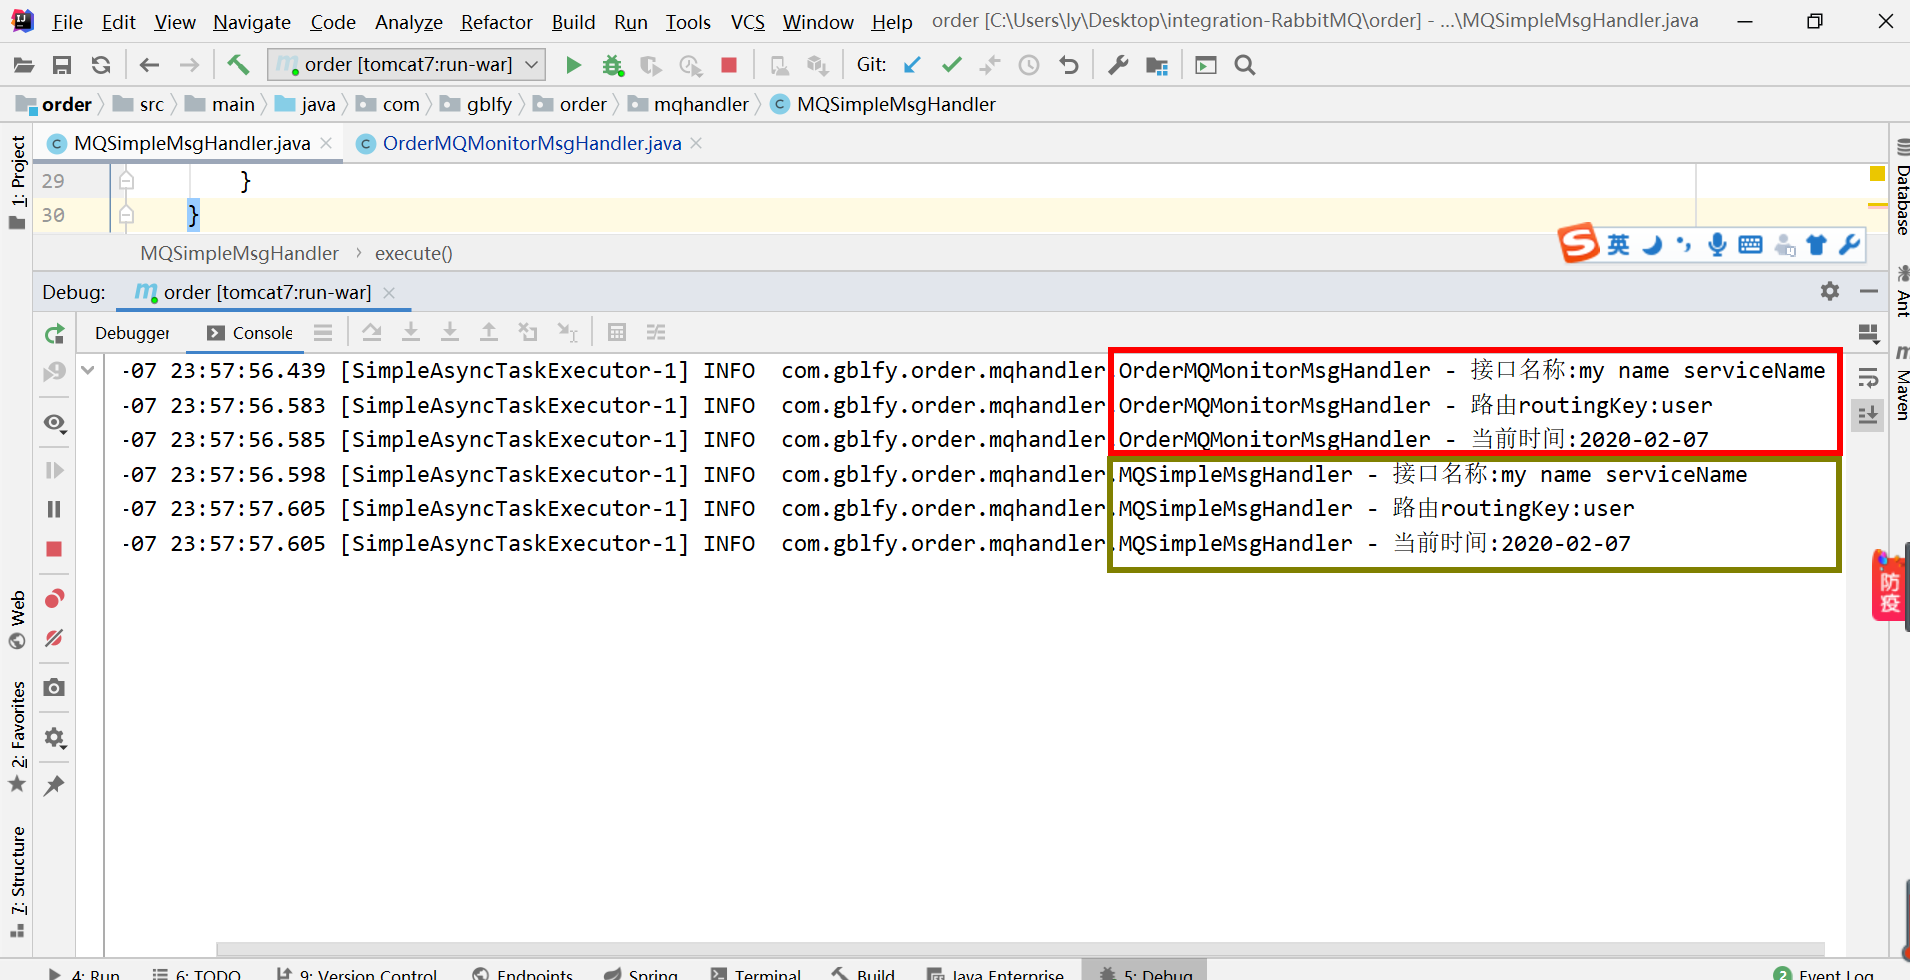Close the order tomcat7 debug session tab
Image resolution: width=1910 pixels, height=980 pixels.
(390, 292)
